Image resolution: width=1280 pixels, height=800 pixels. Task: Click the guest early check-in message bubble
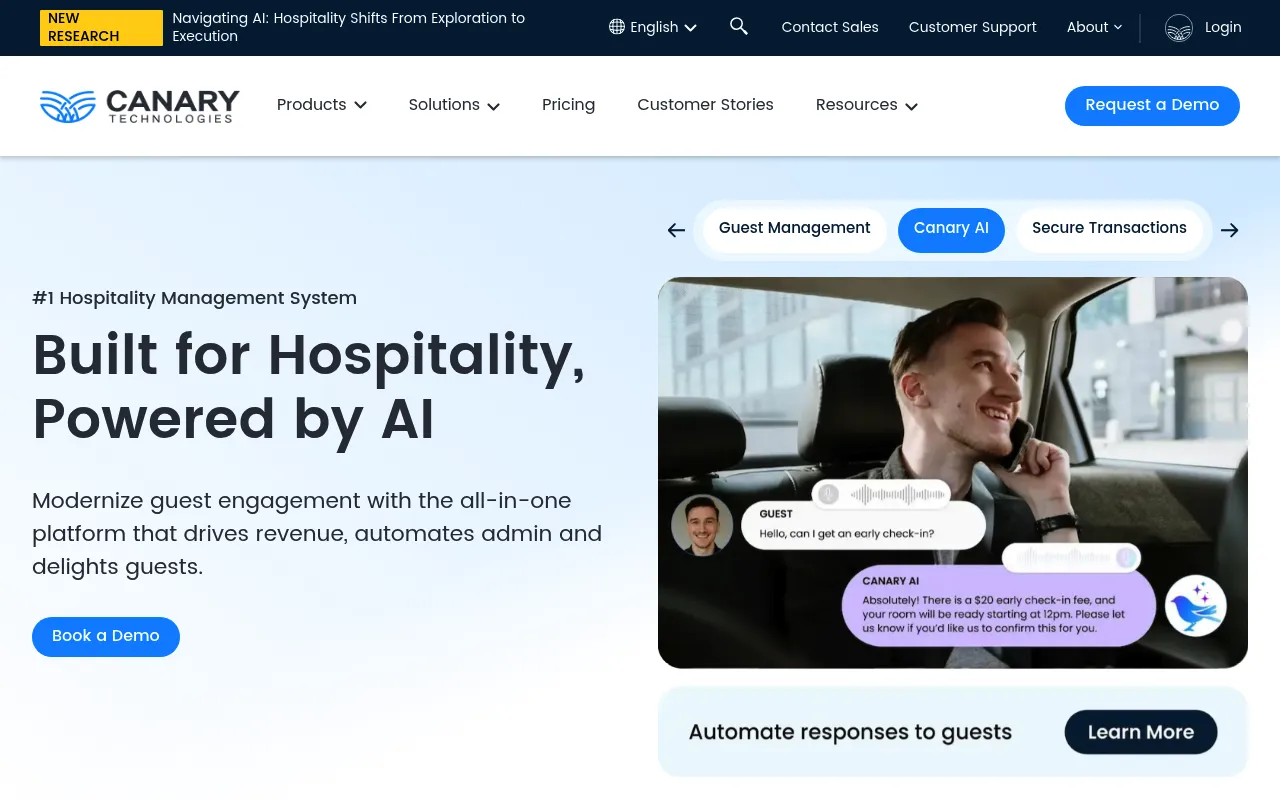coord(863,525)
